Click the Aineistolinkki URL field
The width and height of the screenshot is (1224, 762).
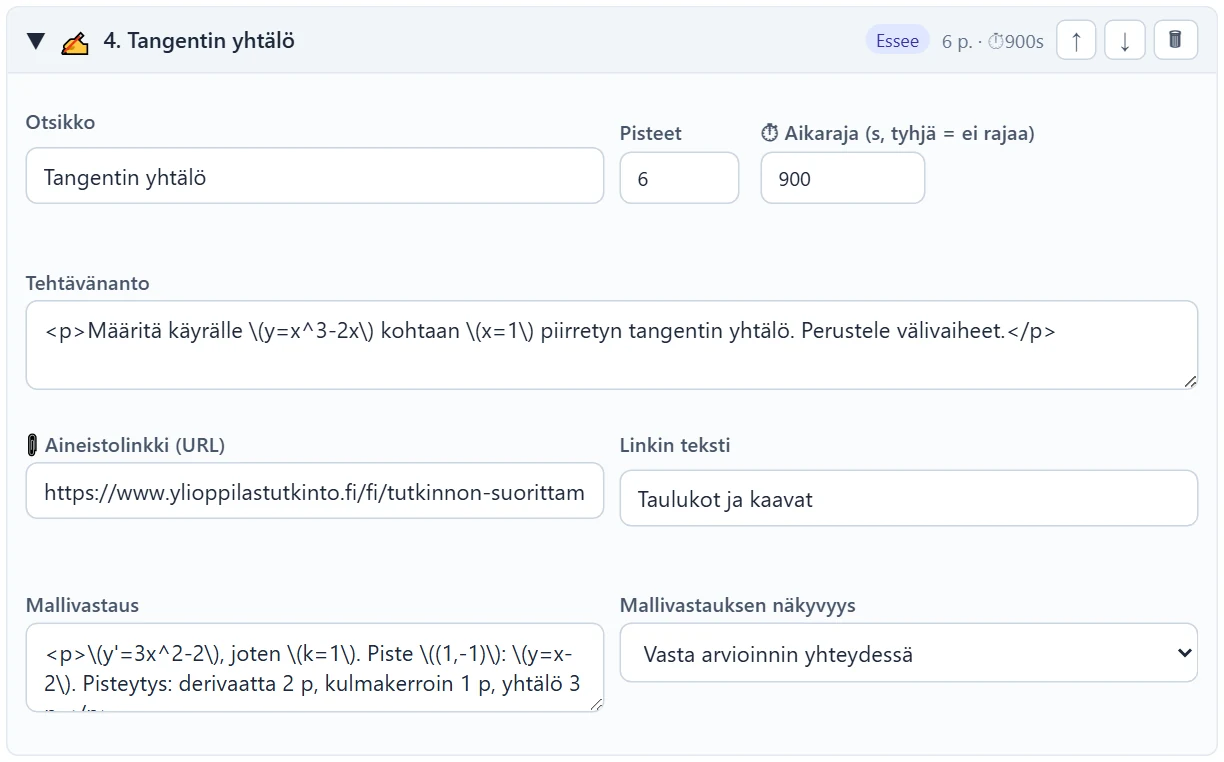pyautogui.click(x=315, y=490)
